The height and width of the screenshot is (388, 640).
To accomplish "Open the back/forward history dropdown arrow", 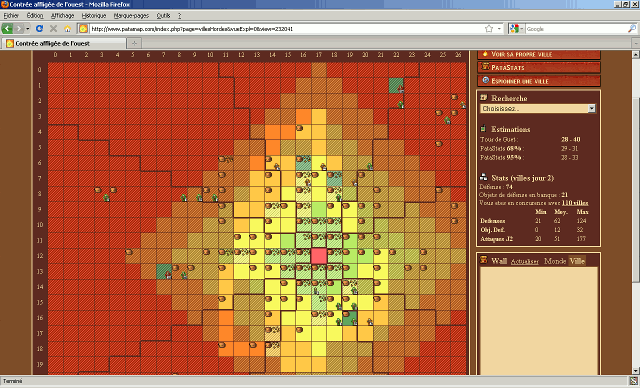I will click(27, 29).
